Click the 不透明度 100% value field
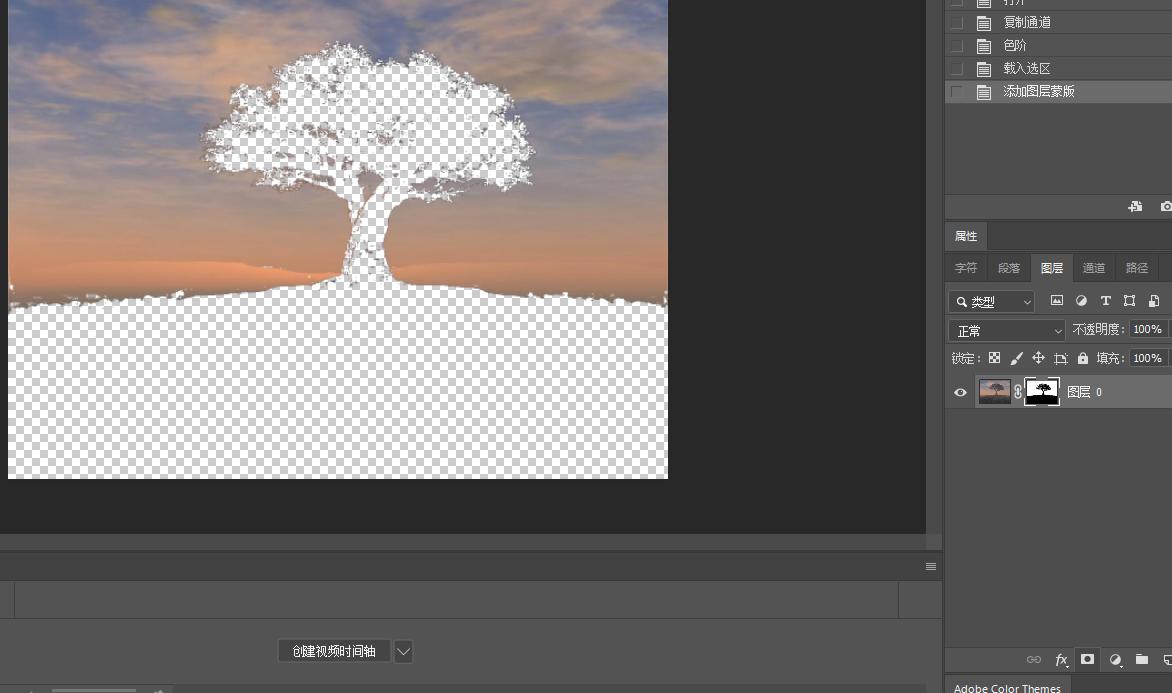1172x693 pixels. coord(1147,329)
